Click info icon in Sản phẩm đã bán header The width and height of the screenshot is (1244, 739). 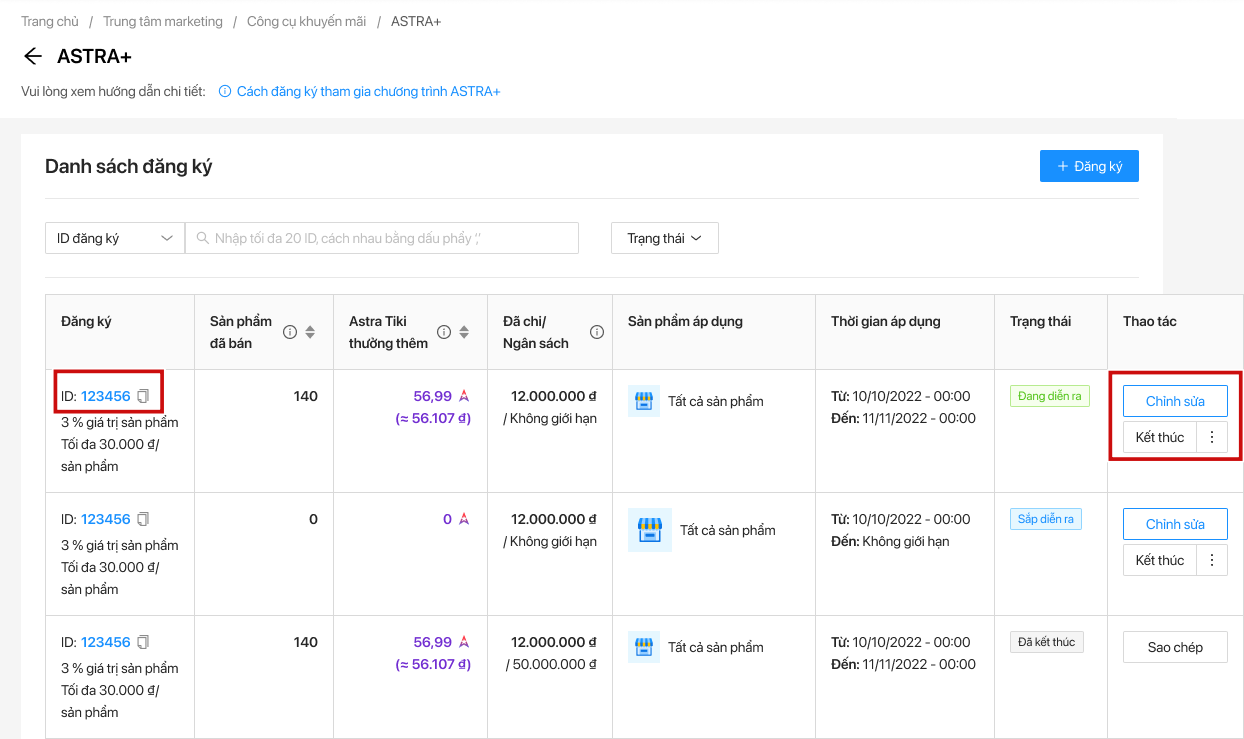[x=290, y=332]
